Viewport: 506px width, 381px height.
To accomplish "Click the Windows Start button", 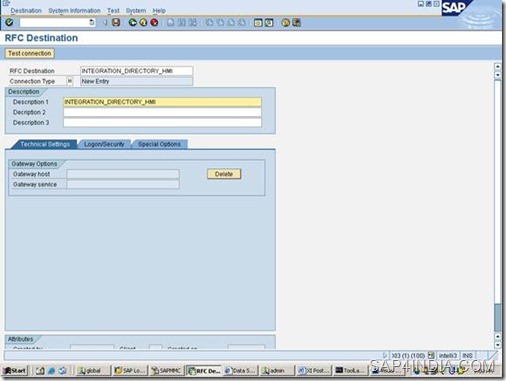I will (15, 370).
